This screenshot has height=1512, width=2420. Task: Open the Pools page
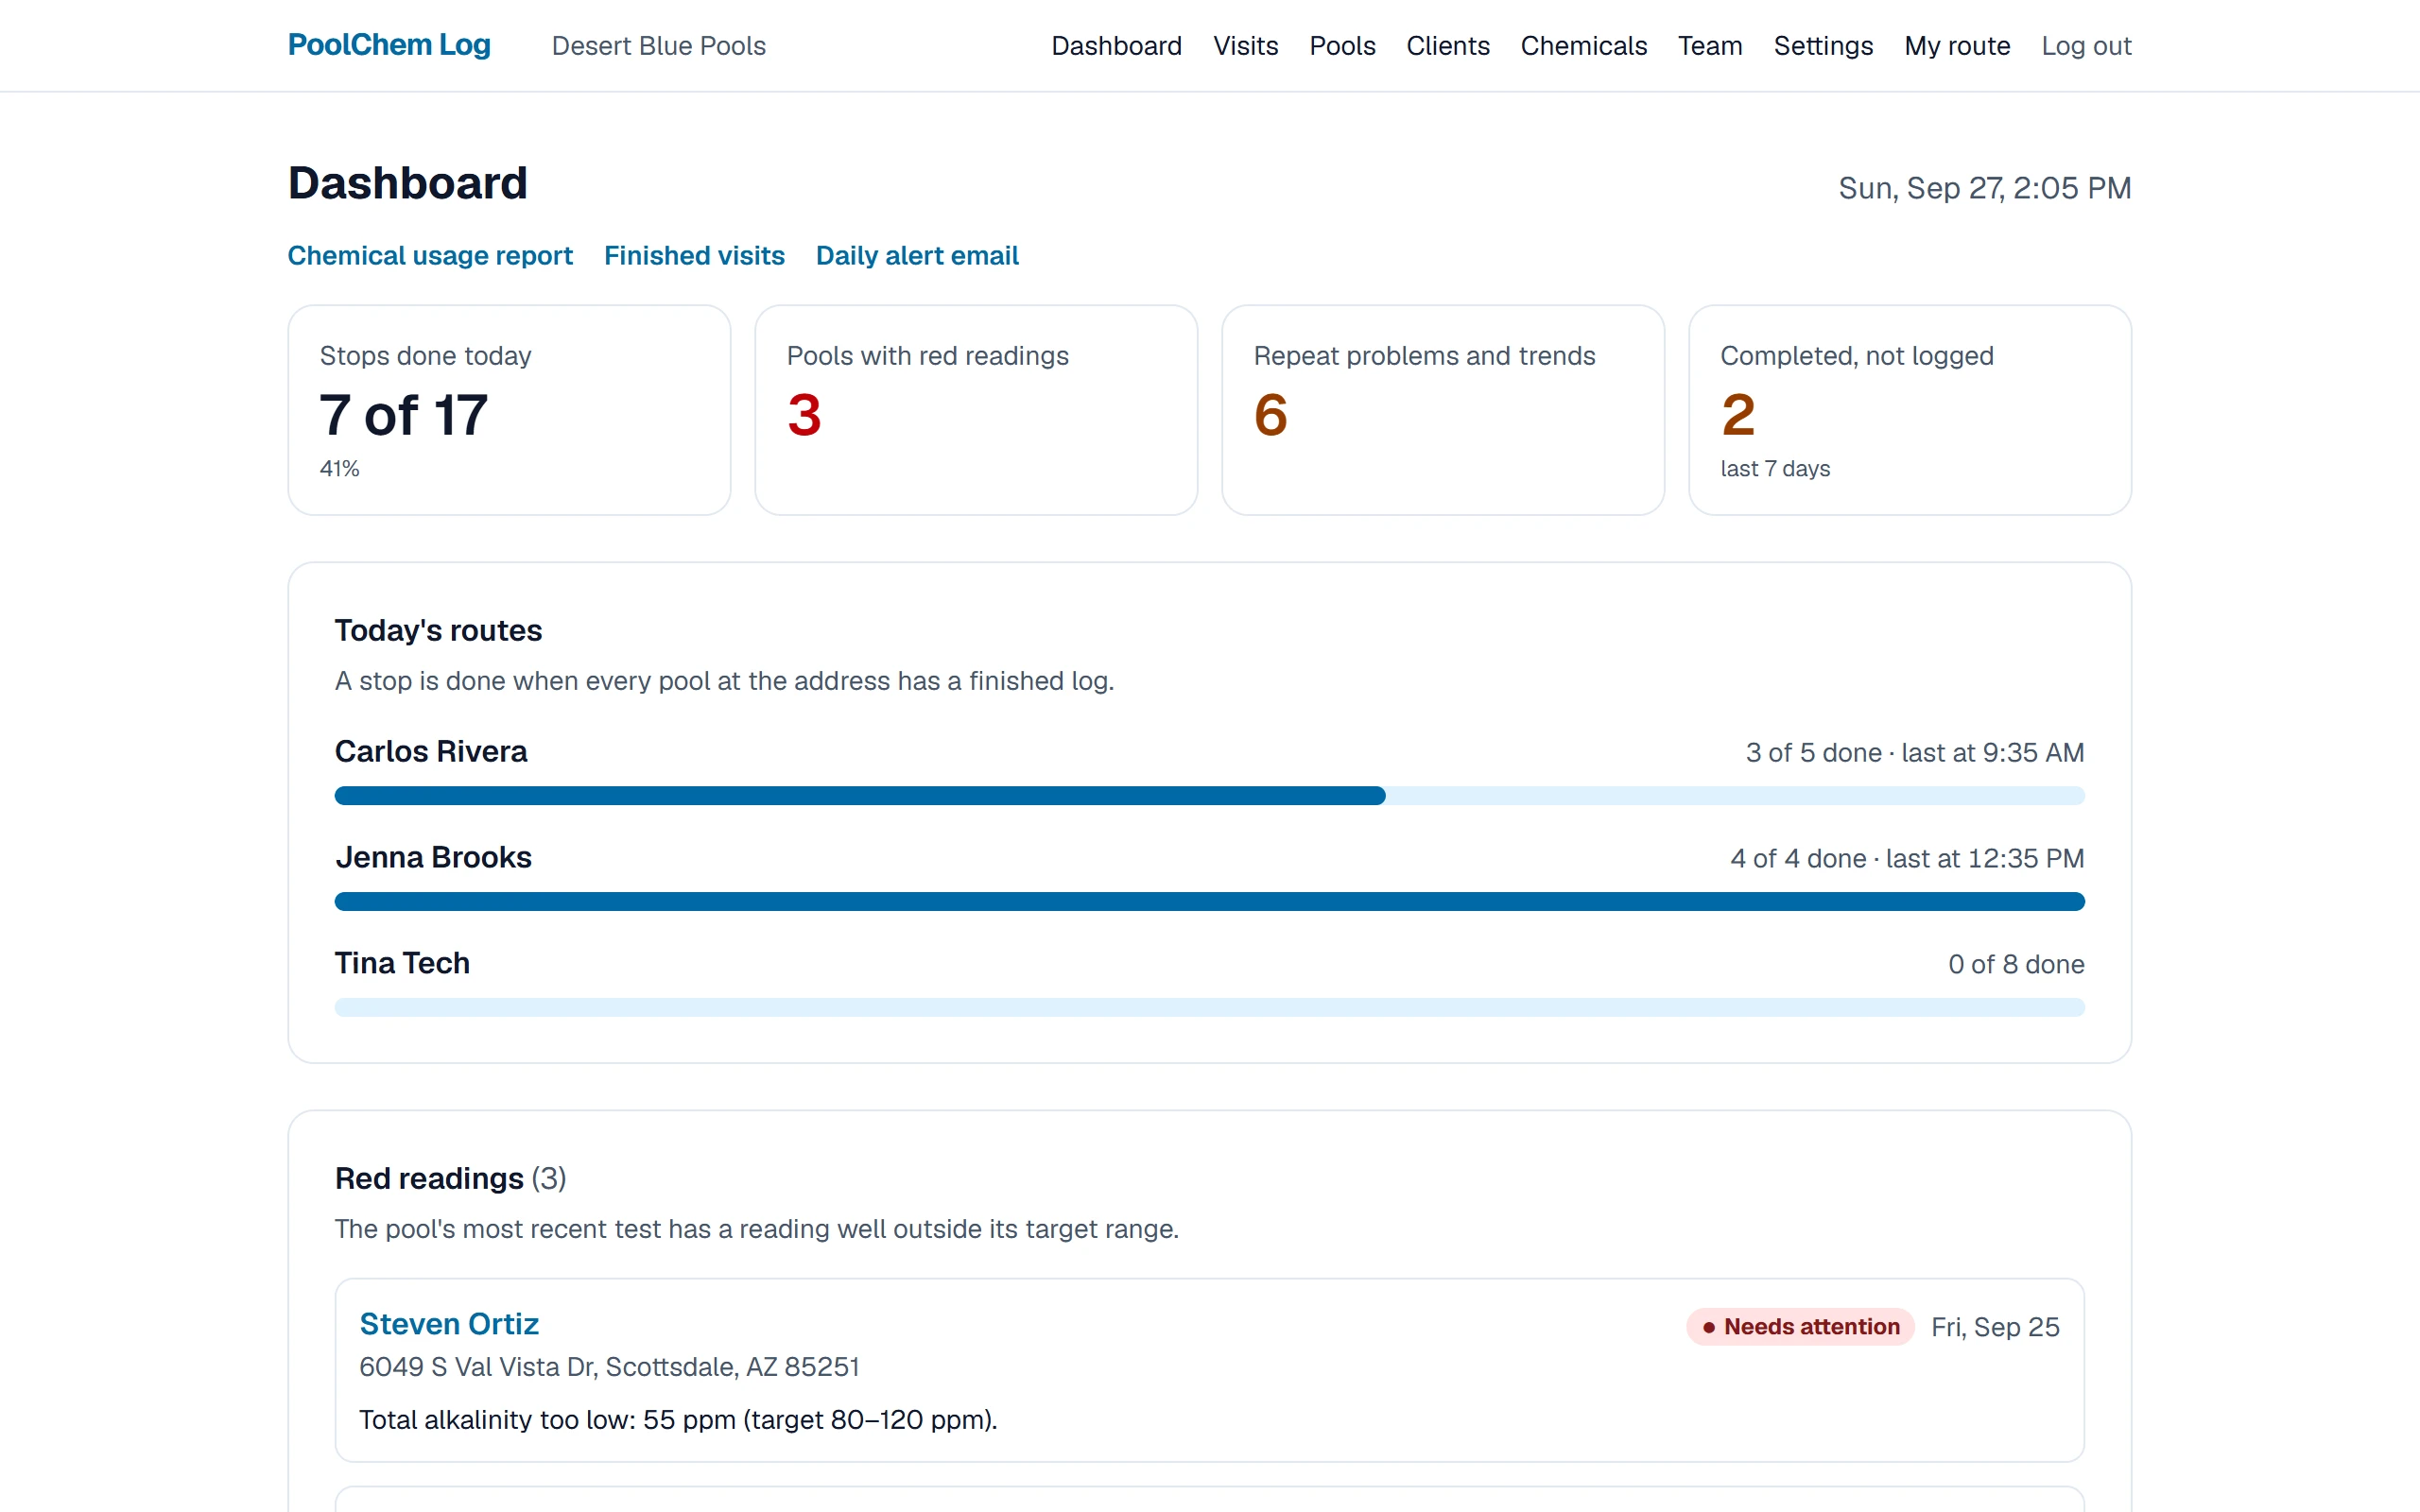click(x=1342, y=46)
